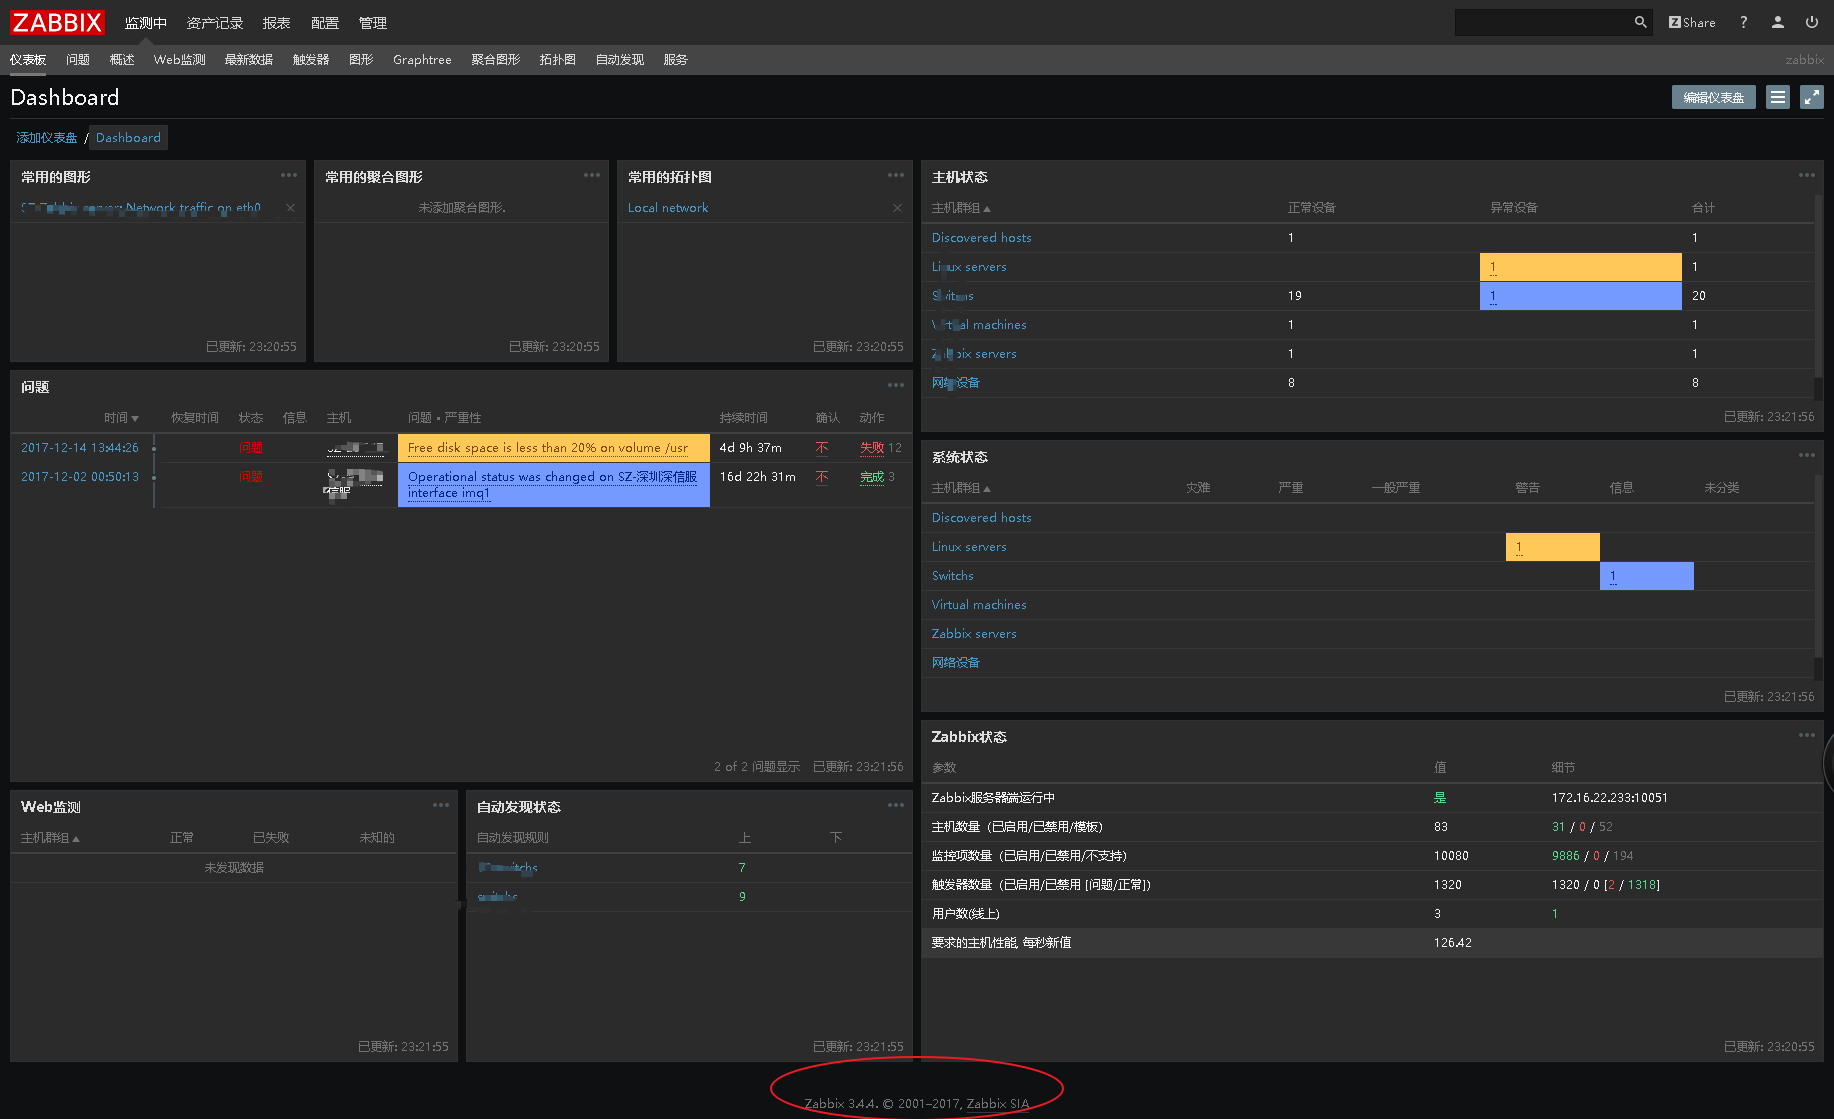
Task: Open the 报表 main menu
Action: (x=276, y=23)
